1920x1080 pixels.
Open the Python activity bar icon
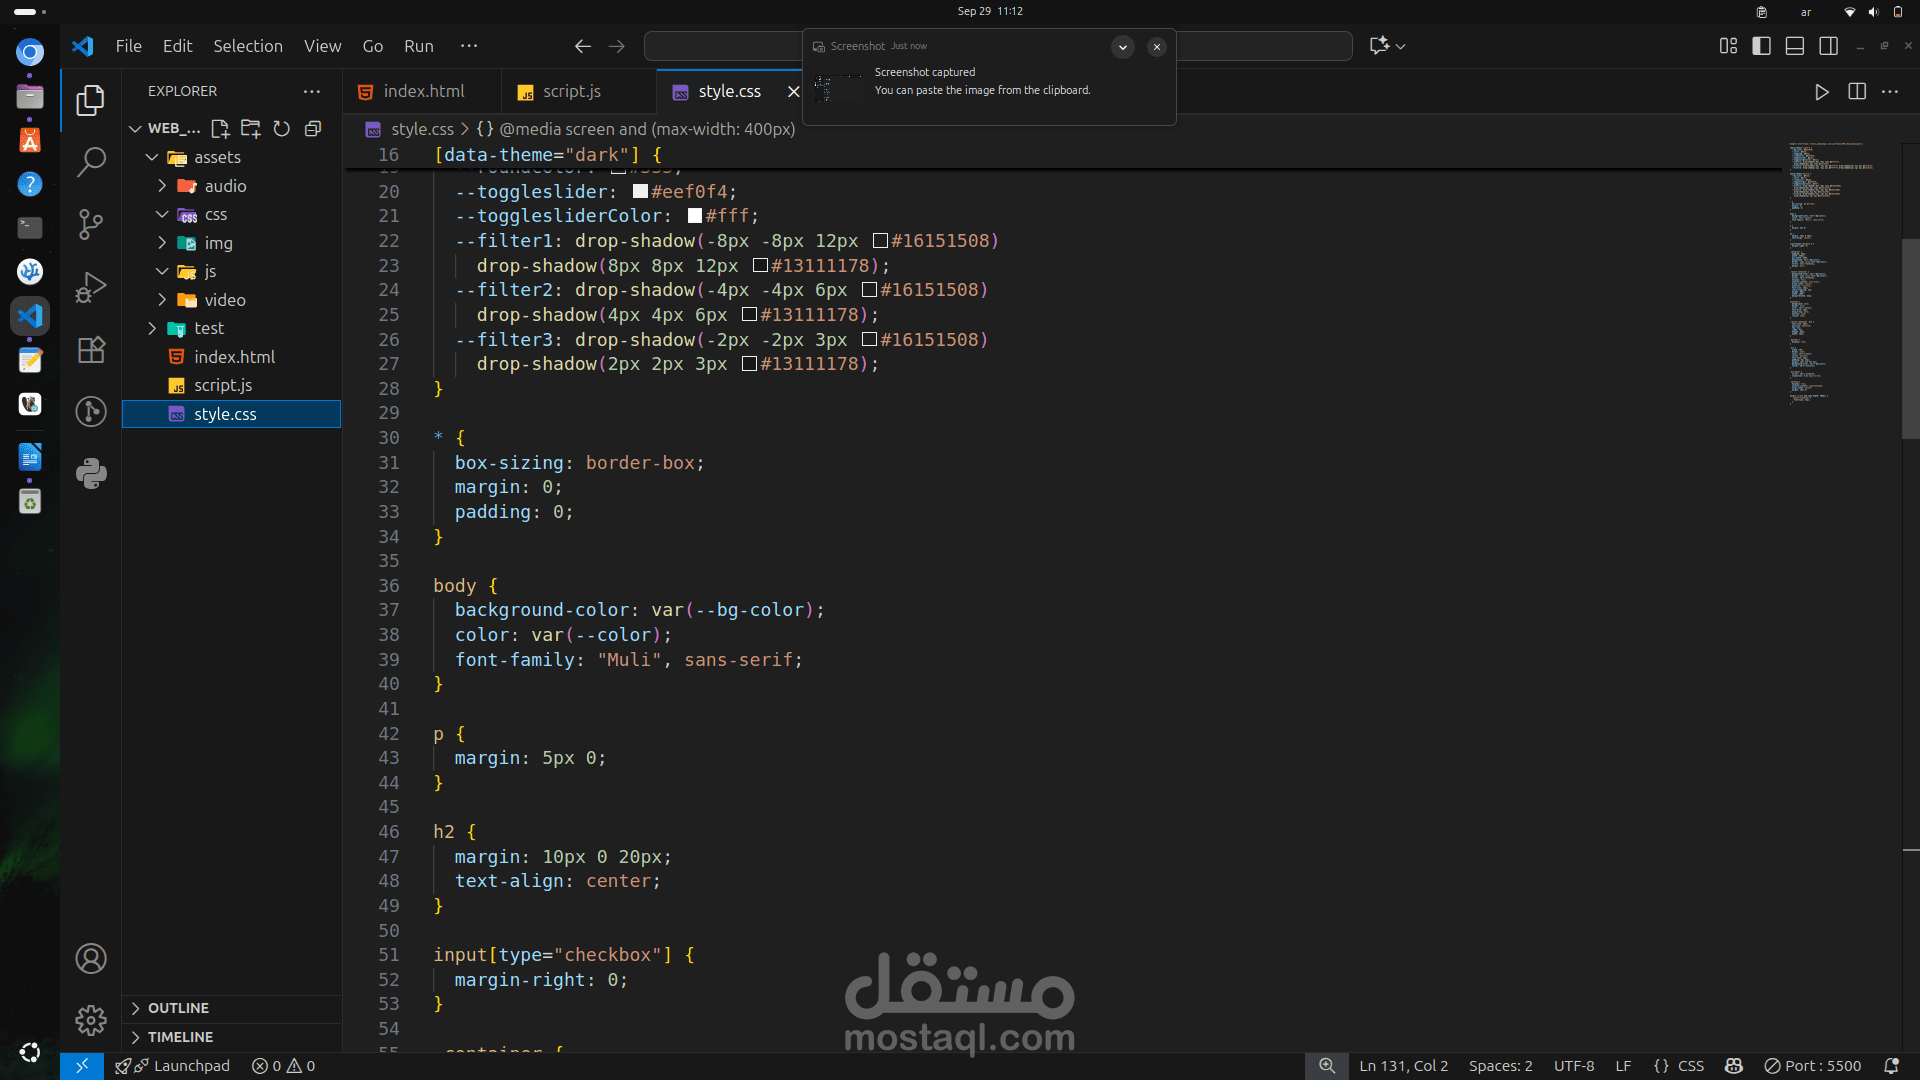coord(91,473)
